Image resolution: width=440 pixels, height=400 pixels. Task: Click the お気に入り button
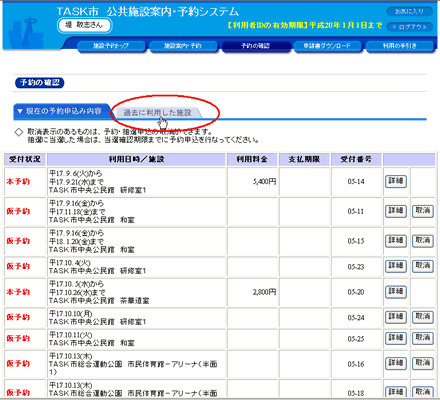click(x=409, y=12)
